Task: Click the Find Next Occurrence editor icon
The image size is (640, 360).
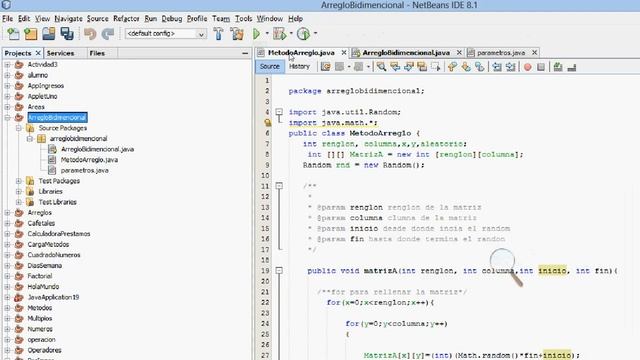Action: 409,67
